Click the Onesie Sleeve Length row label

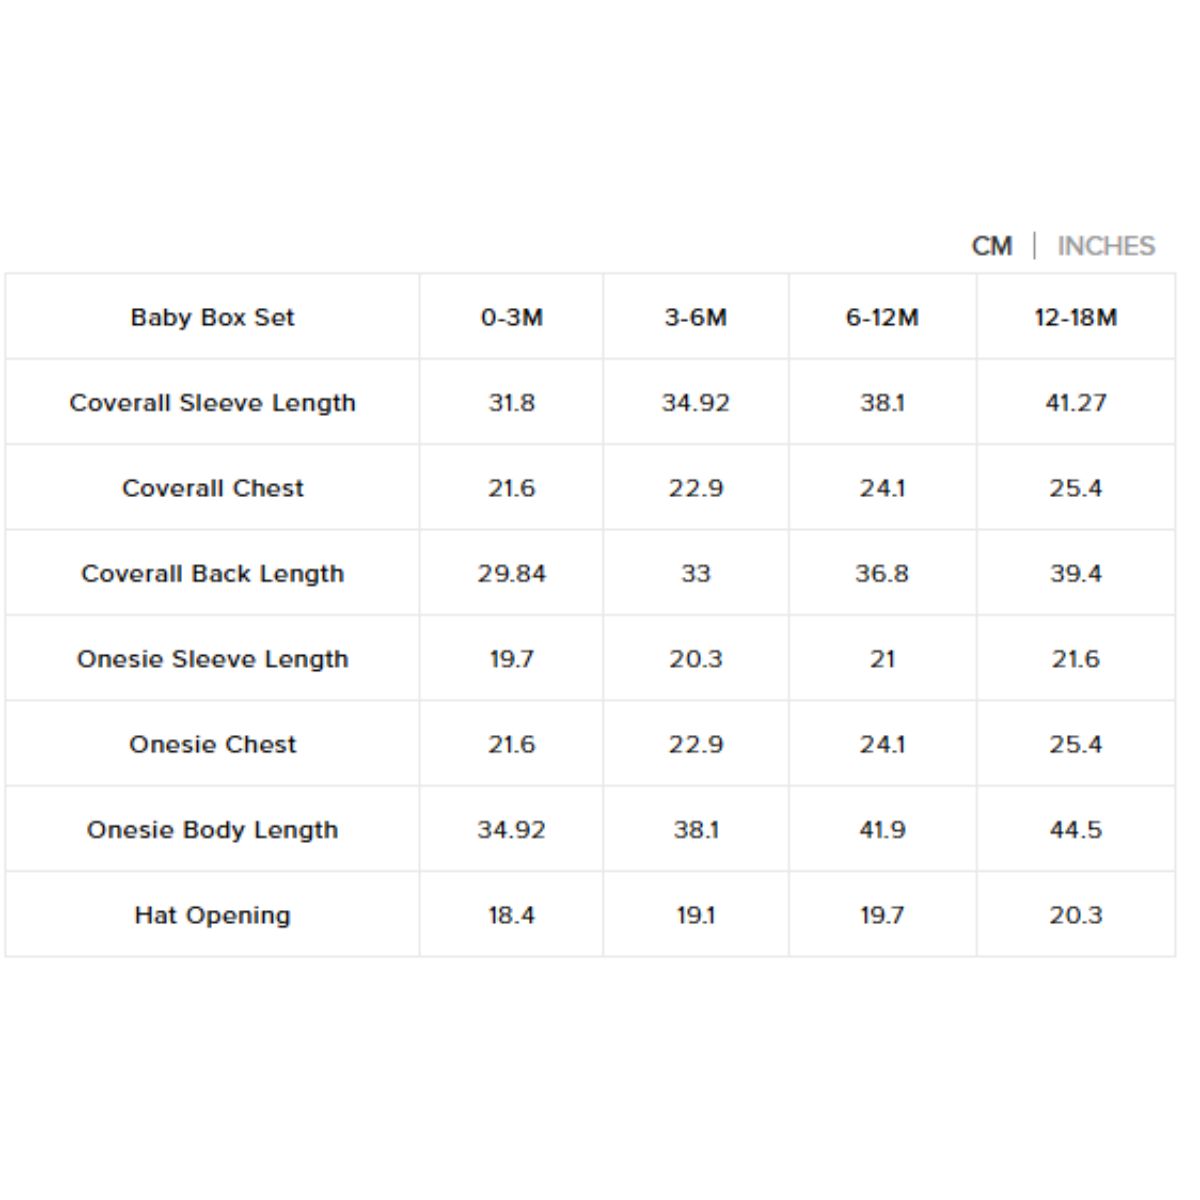pyautogui.click(x=212, y=659)
